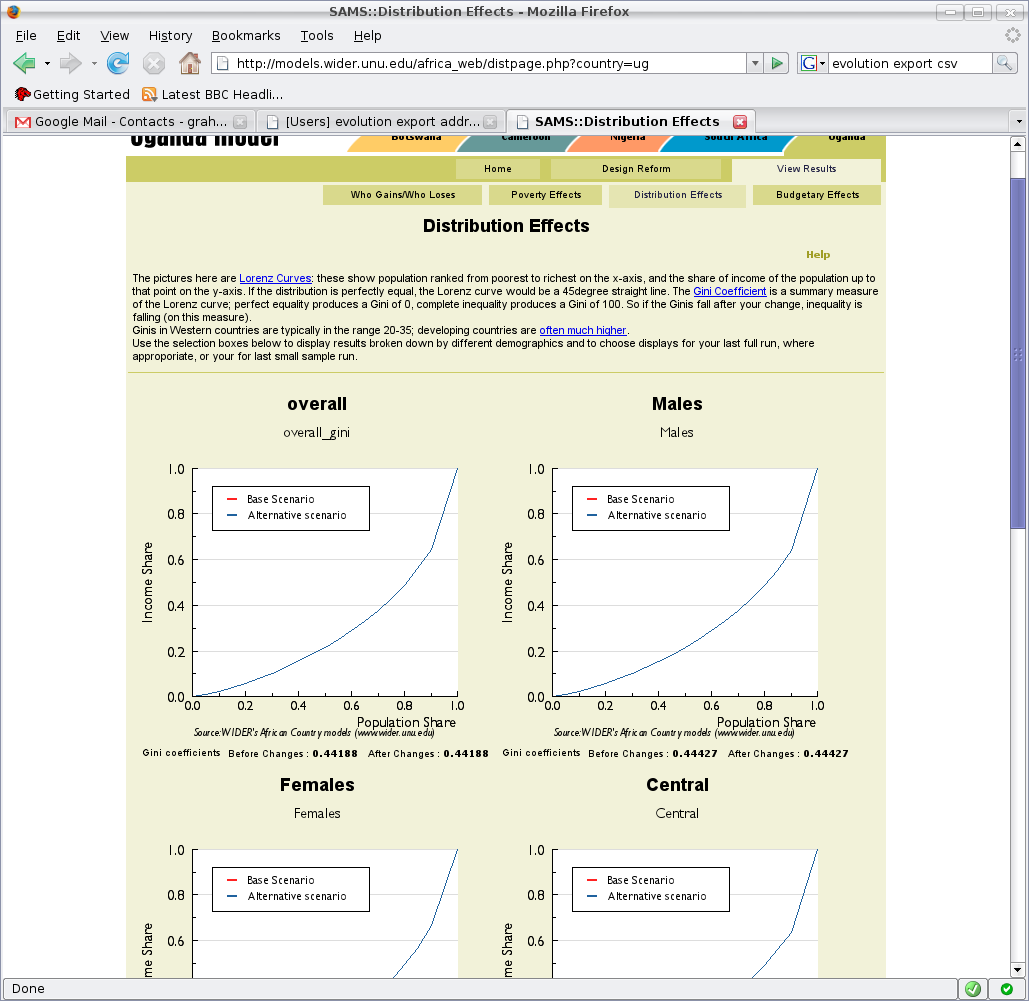Open the list-all-tabs dropdown
1029x1001 pixels.
(x=1018, y=121)
